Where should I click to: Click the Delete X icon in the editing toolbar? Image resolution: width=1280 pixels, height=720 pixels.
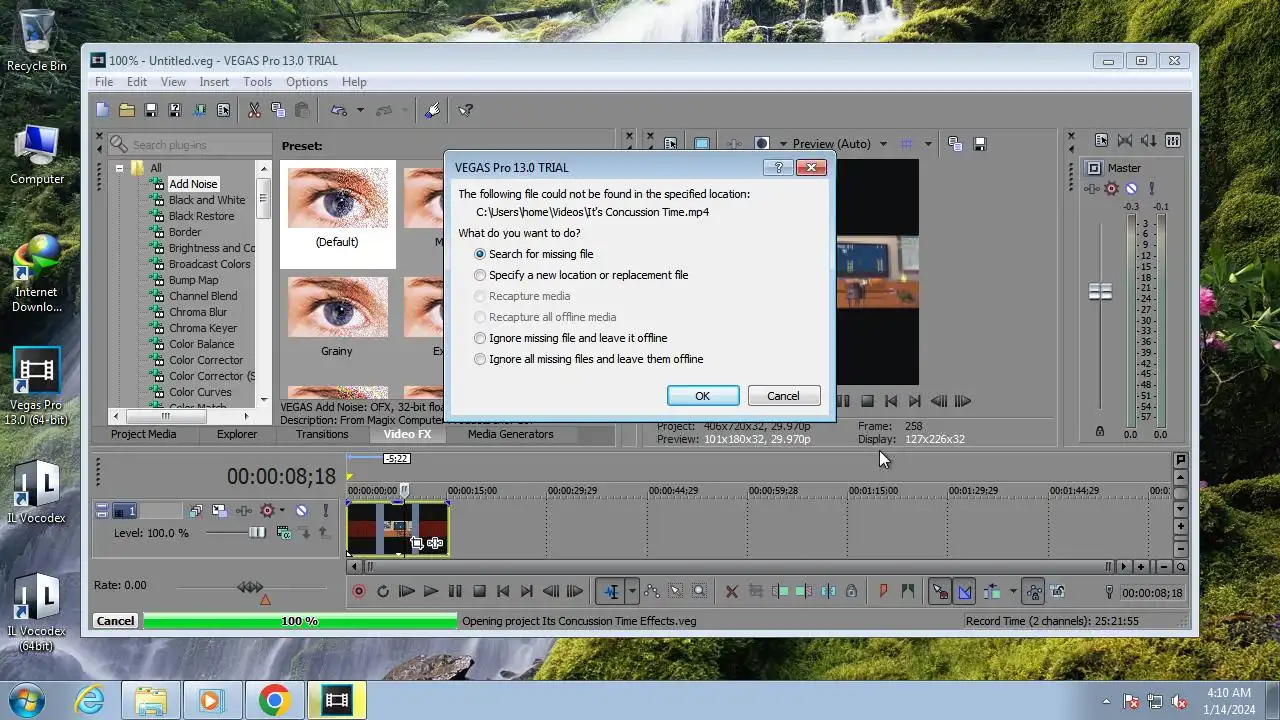click(x=731, y=591)
